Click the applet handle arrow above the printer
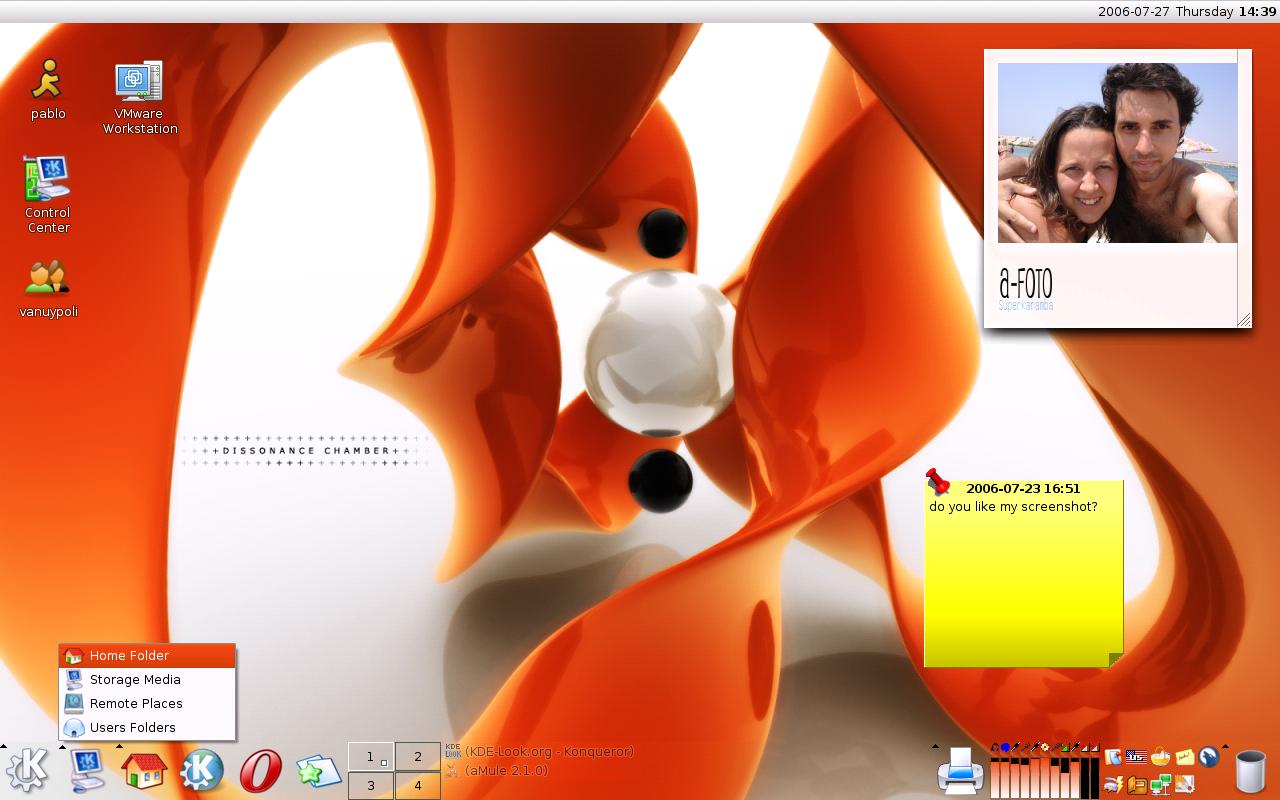Viewport: 1280px width, 800px height. 935,746
